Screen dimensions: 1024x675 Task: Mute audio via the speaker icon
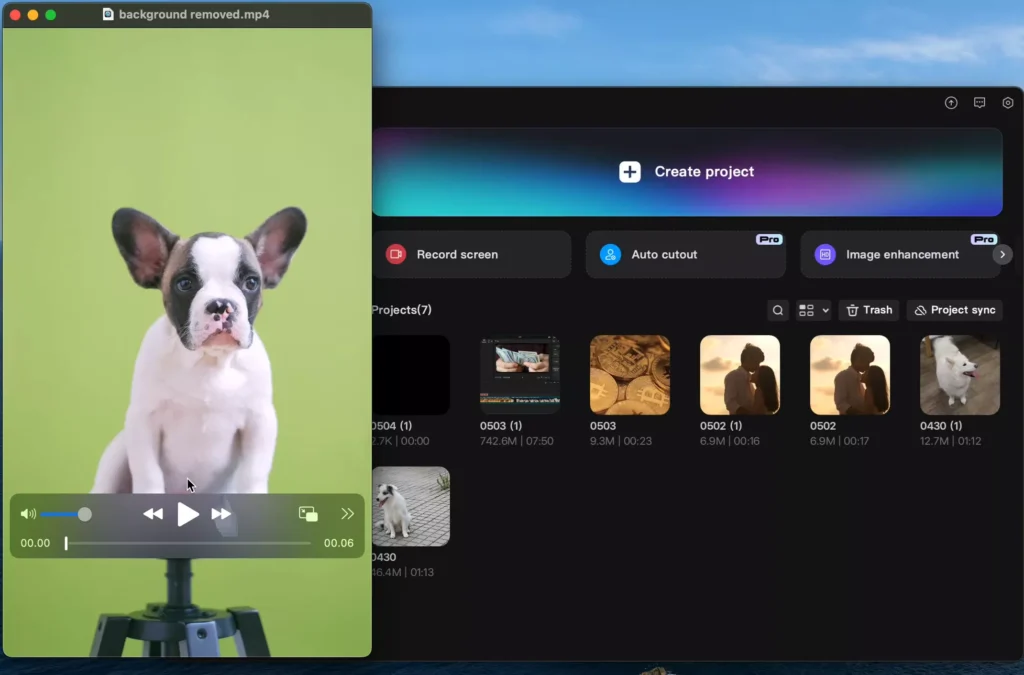28,514
